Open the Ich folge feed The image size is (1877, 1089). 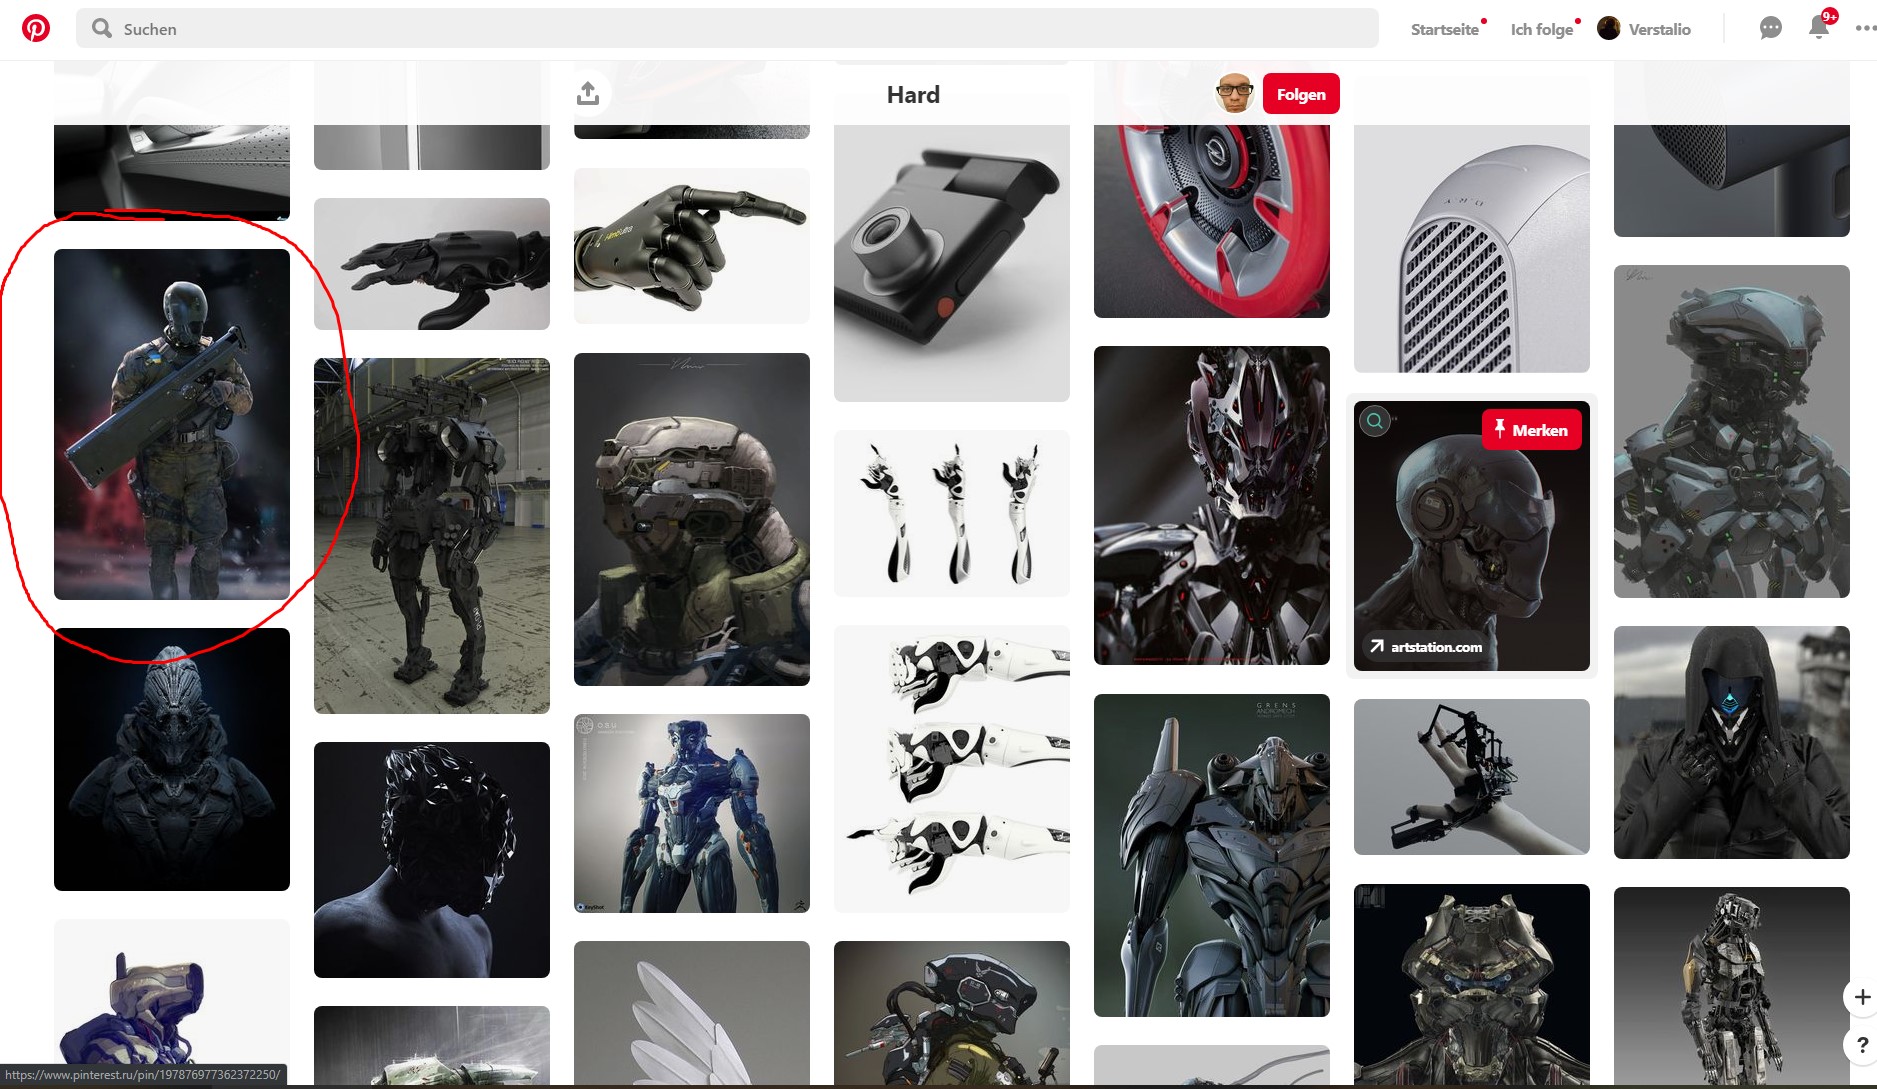[x=1542, y=29]
